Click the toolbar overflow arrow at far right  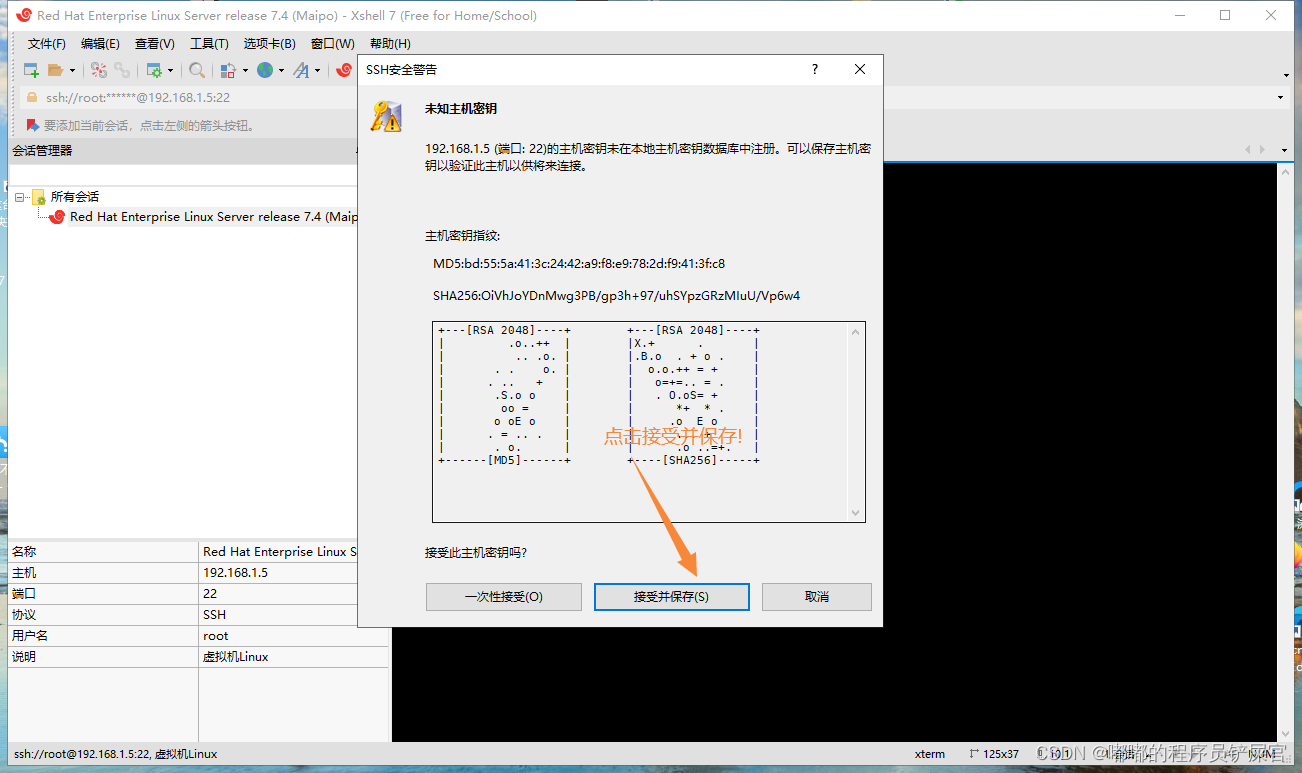point(1286,75)
